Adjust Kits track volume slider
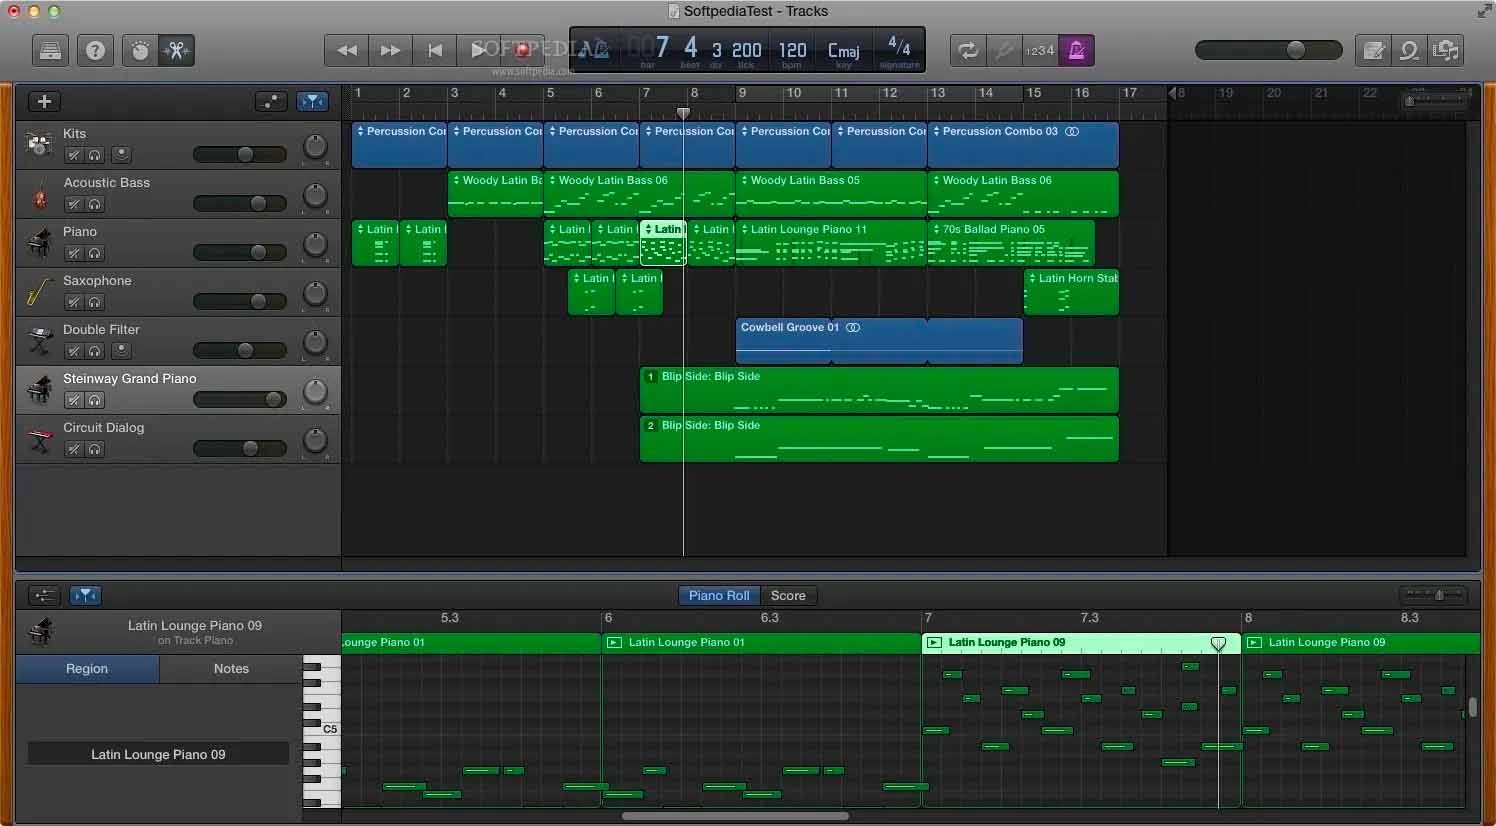1496x826 pixels. coord(240,154)
